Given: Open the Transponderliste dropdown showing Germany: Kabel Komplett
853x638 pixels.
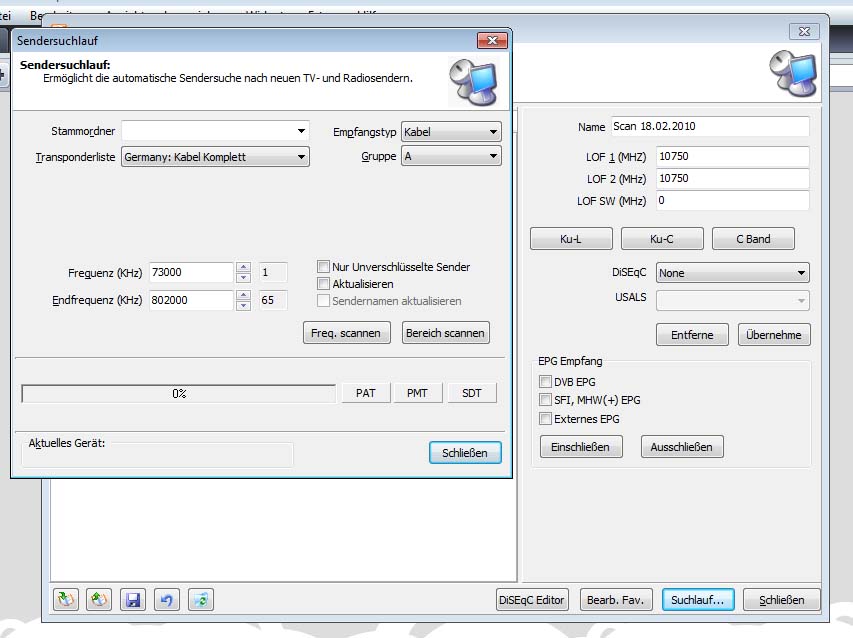Looking at the screenshot, I should [215, 157].
